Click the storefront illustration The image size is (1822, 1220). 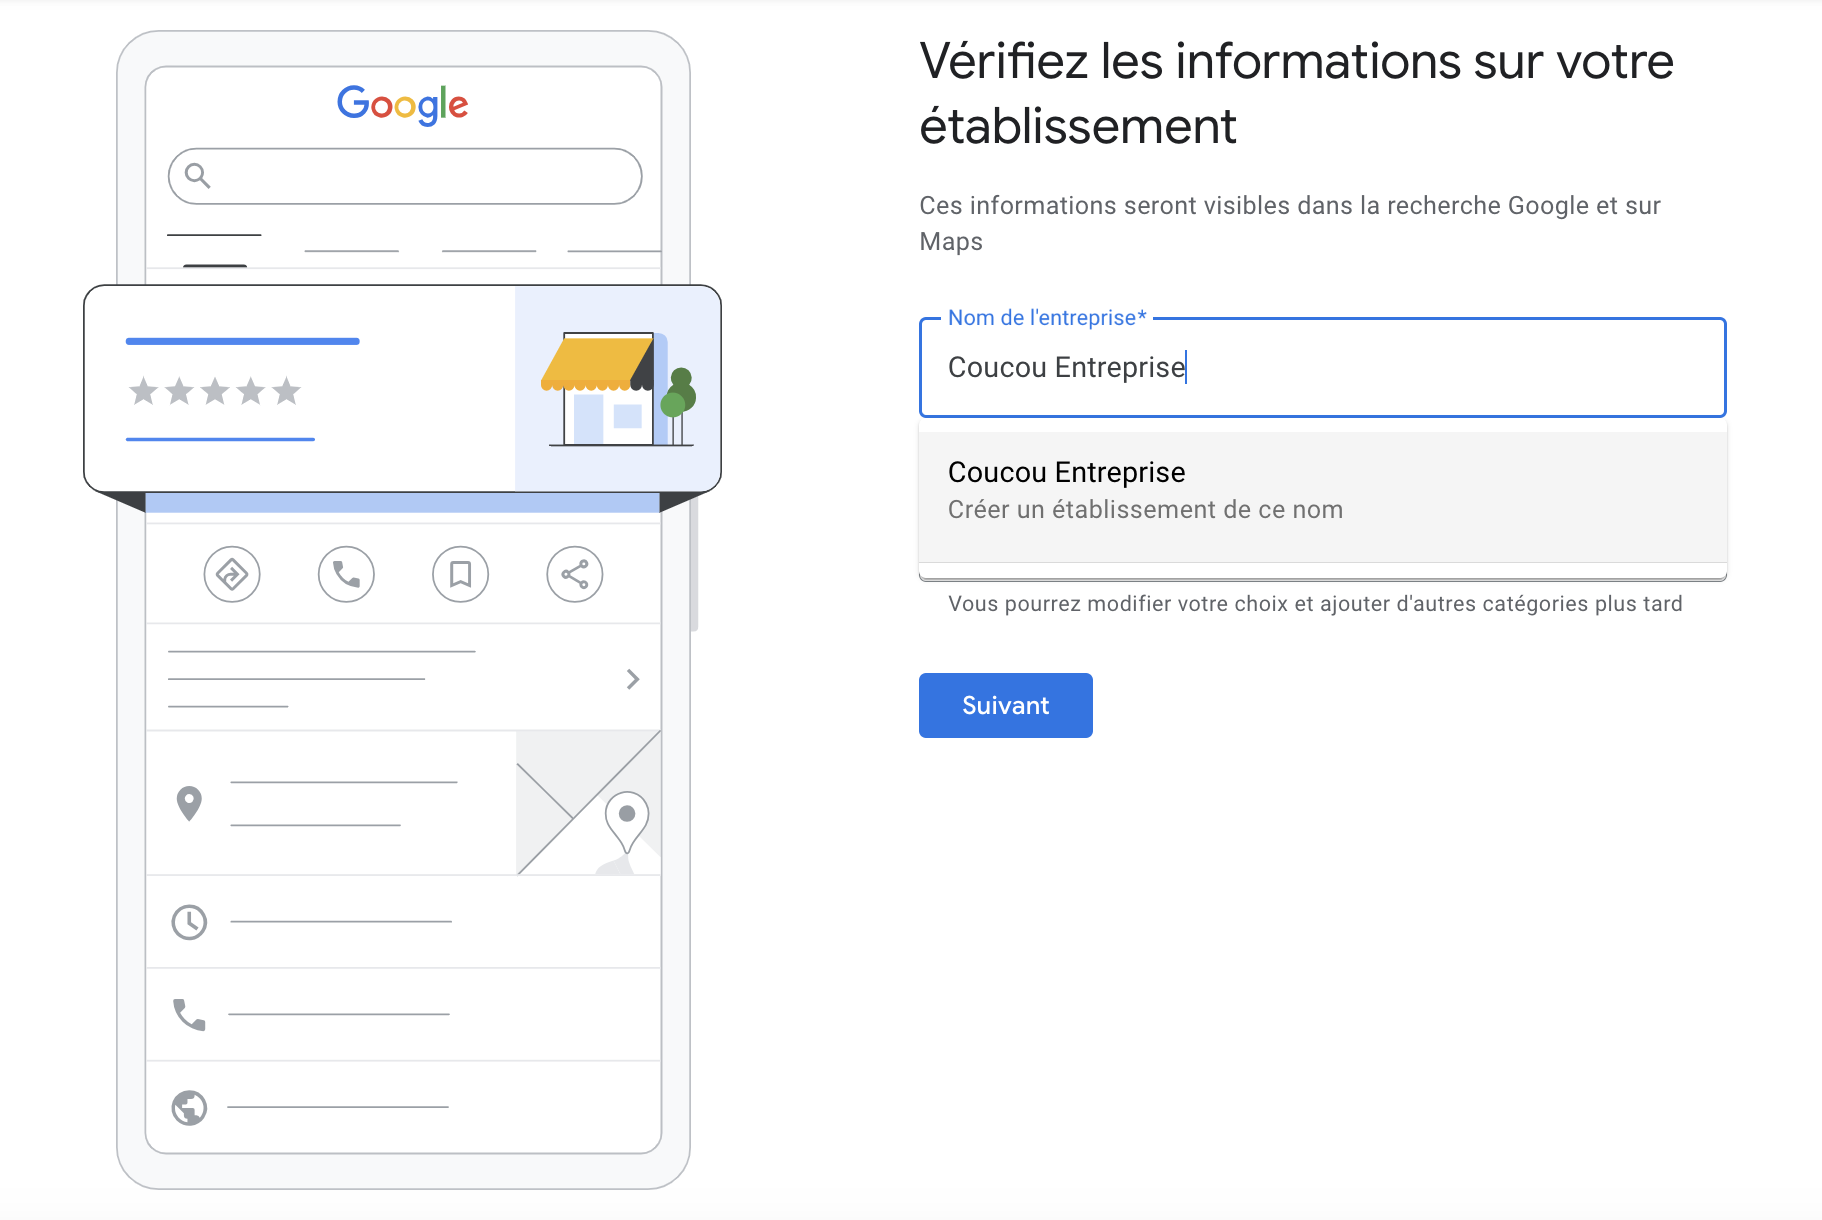[x=618, y=389]
